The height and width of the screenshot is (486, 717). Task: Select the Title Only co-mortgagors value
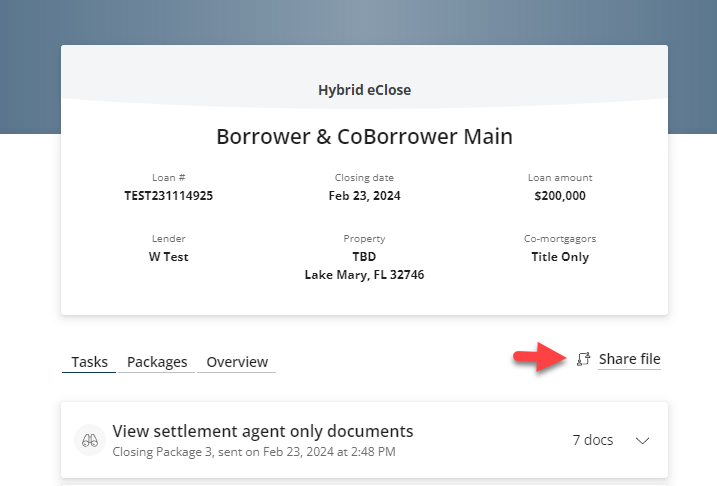[x=560, y=257]
